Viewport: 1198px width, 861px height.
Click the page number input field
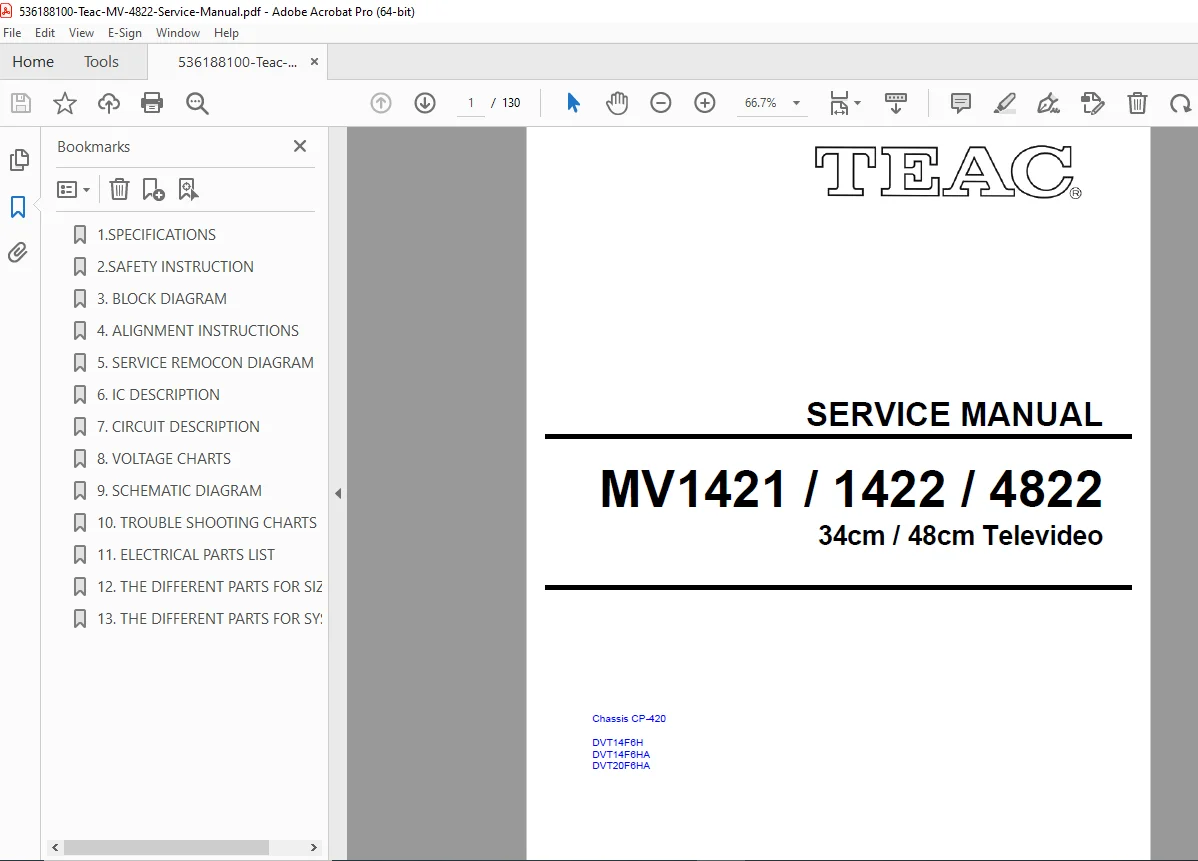coord(471,102)
